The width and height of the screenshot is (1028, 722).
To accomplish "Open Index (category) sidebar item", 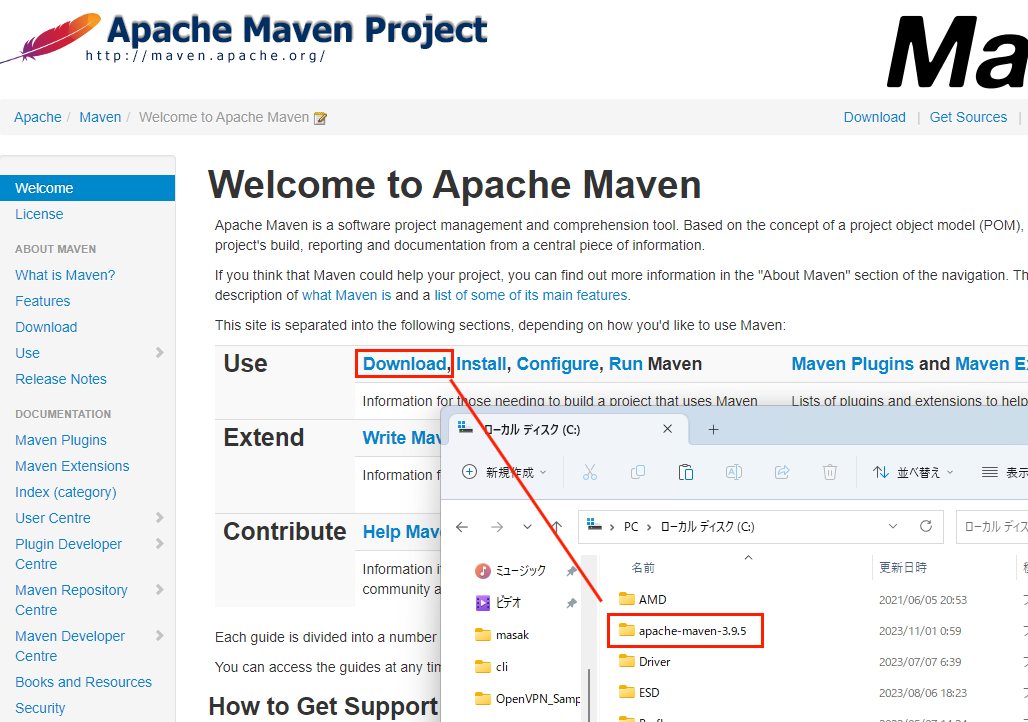I will pyautogui.click(x=66, y=492).
